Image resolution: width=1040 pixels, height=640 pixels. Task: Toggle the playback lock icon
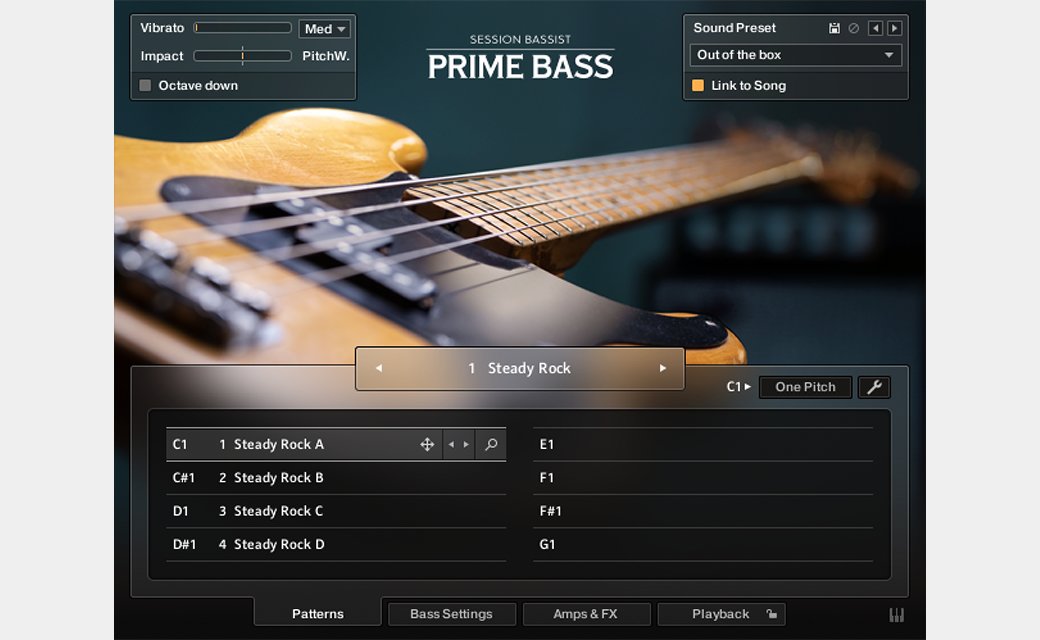pos(771,613)
